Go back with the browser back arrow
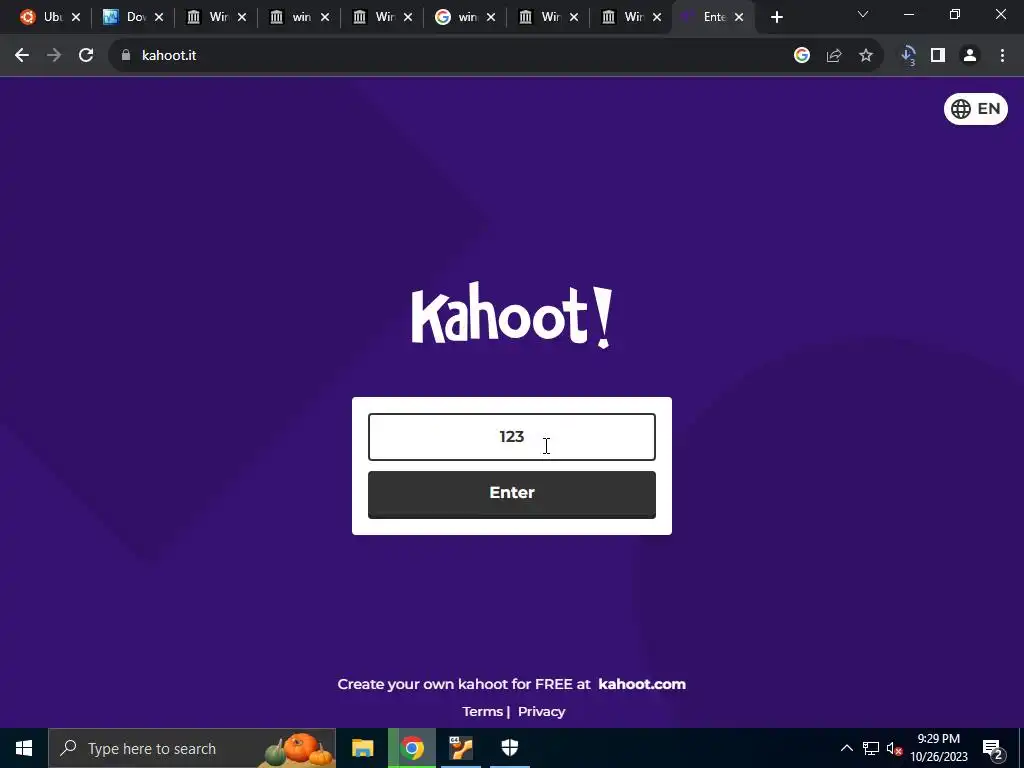The image size is (1024, 768). (22, 56)
